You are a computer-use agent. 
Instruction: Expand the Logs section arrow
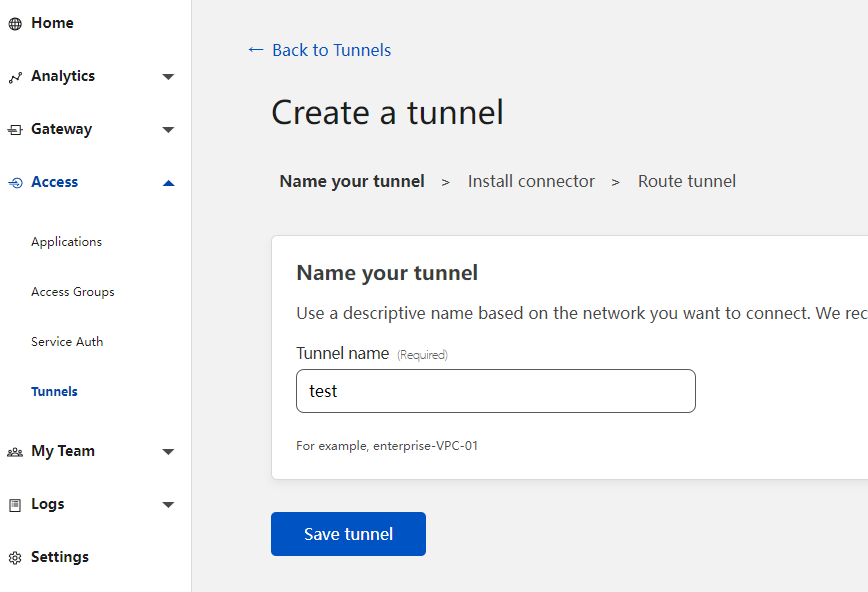tap(168, 505)
